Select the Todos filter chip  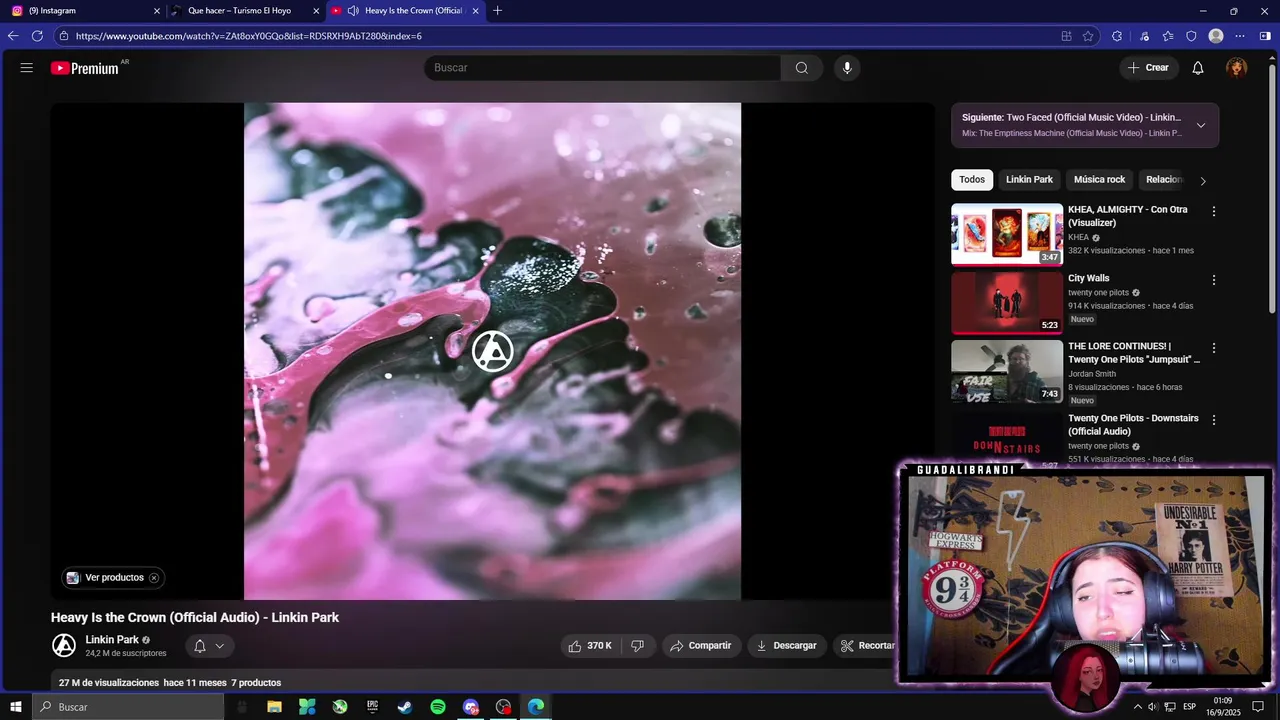click(x=972, y=180)
